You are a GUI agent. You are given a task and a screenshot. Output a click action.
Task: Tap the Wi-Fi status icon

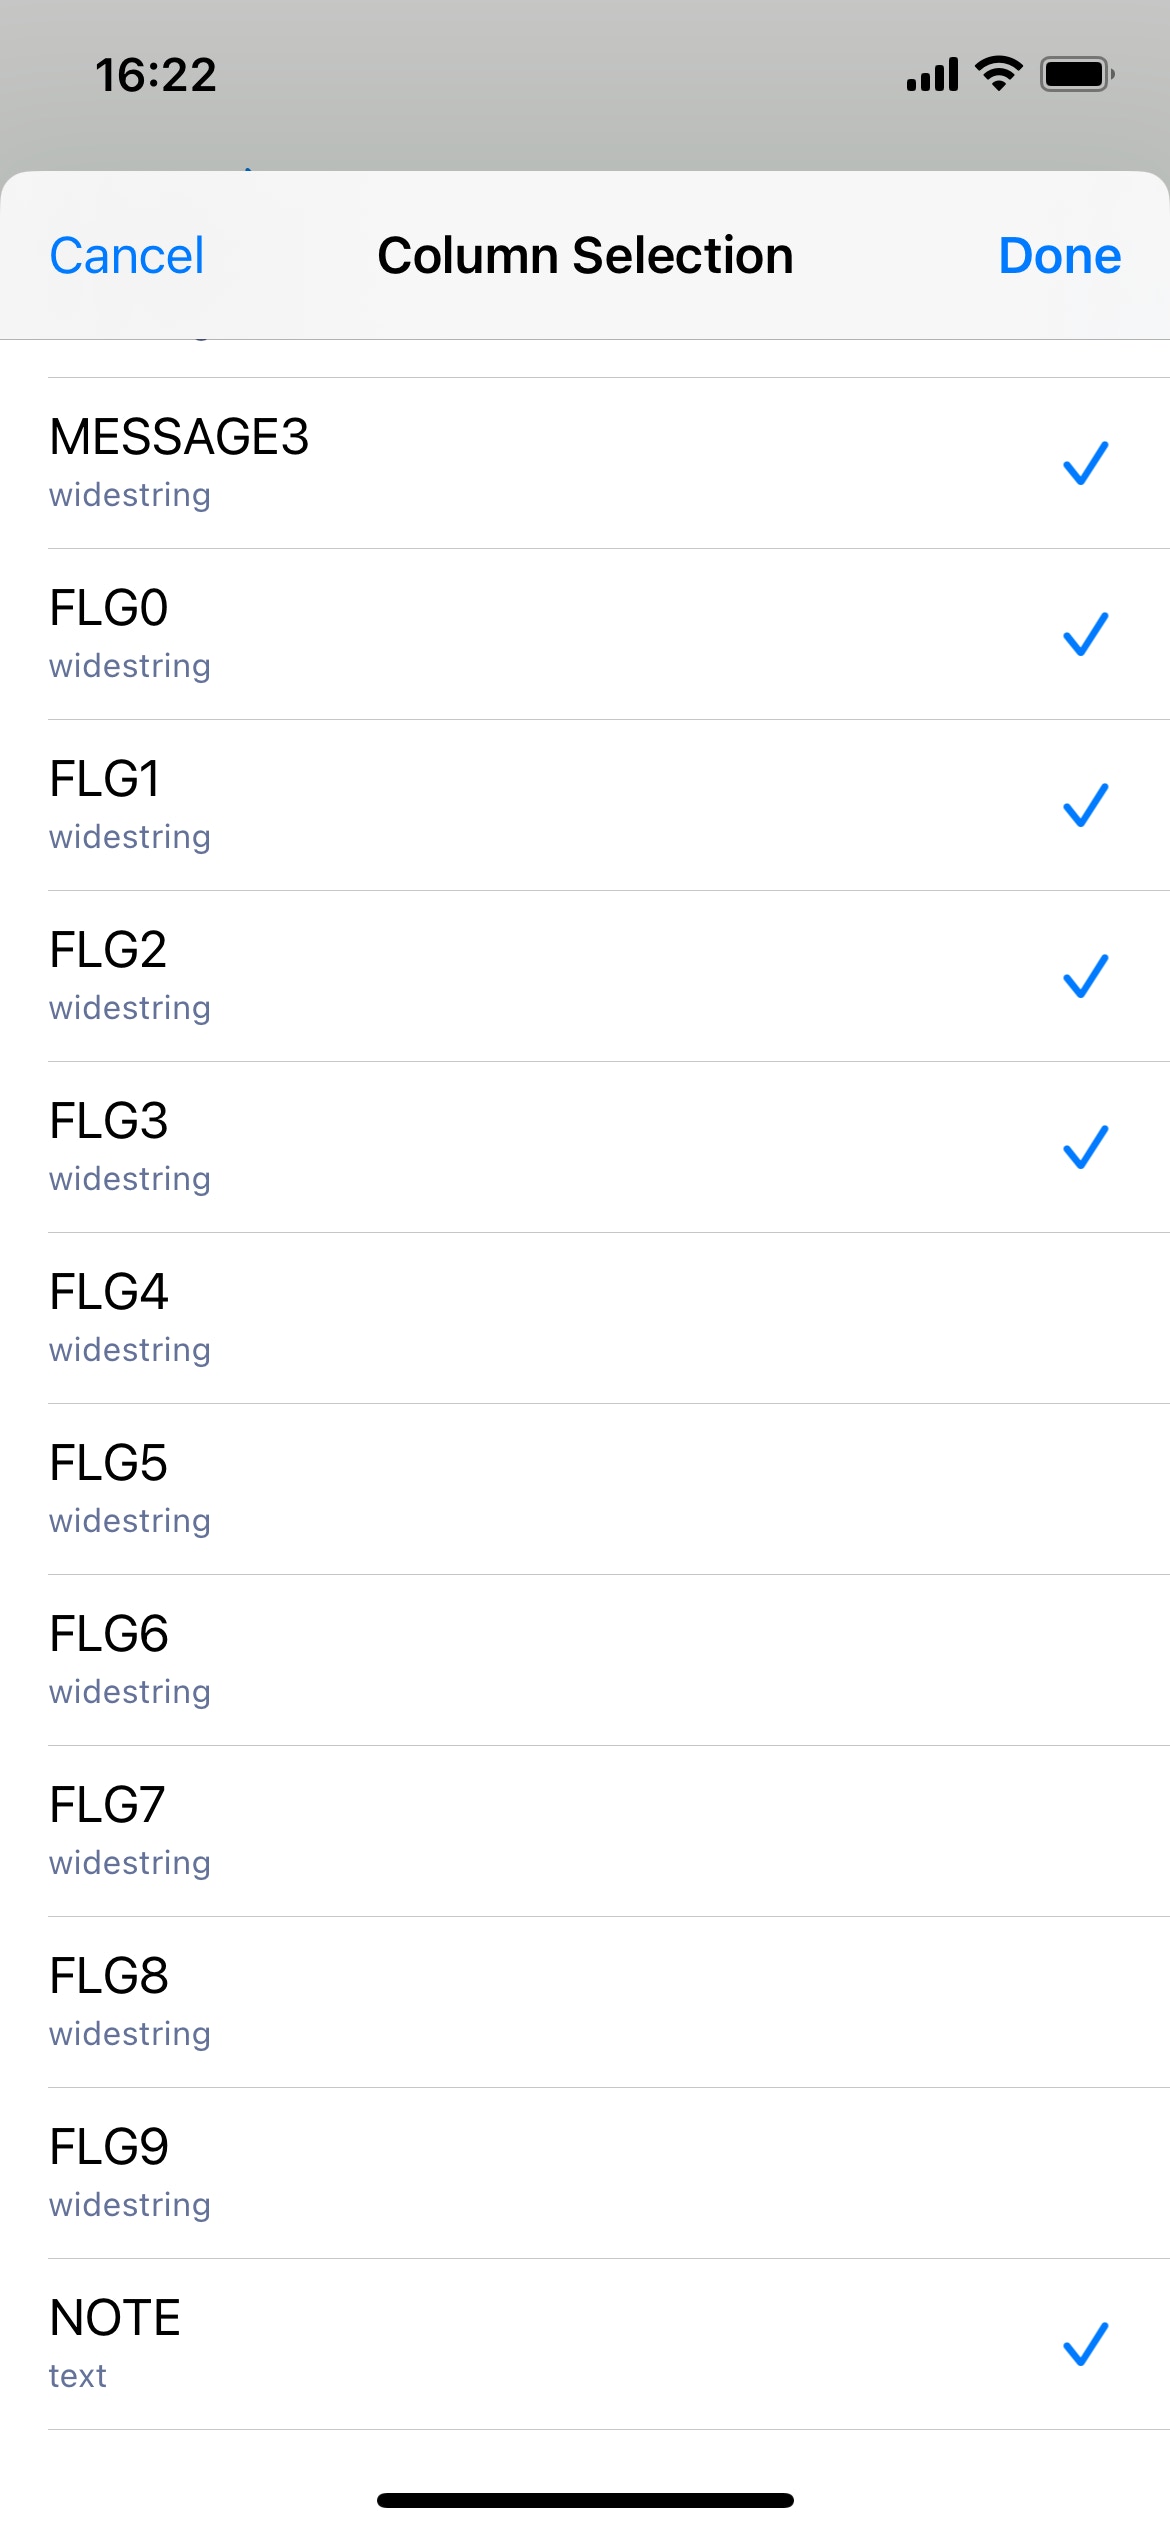(998, 74)
